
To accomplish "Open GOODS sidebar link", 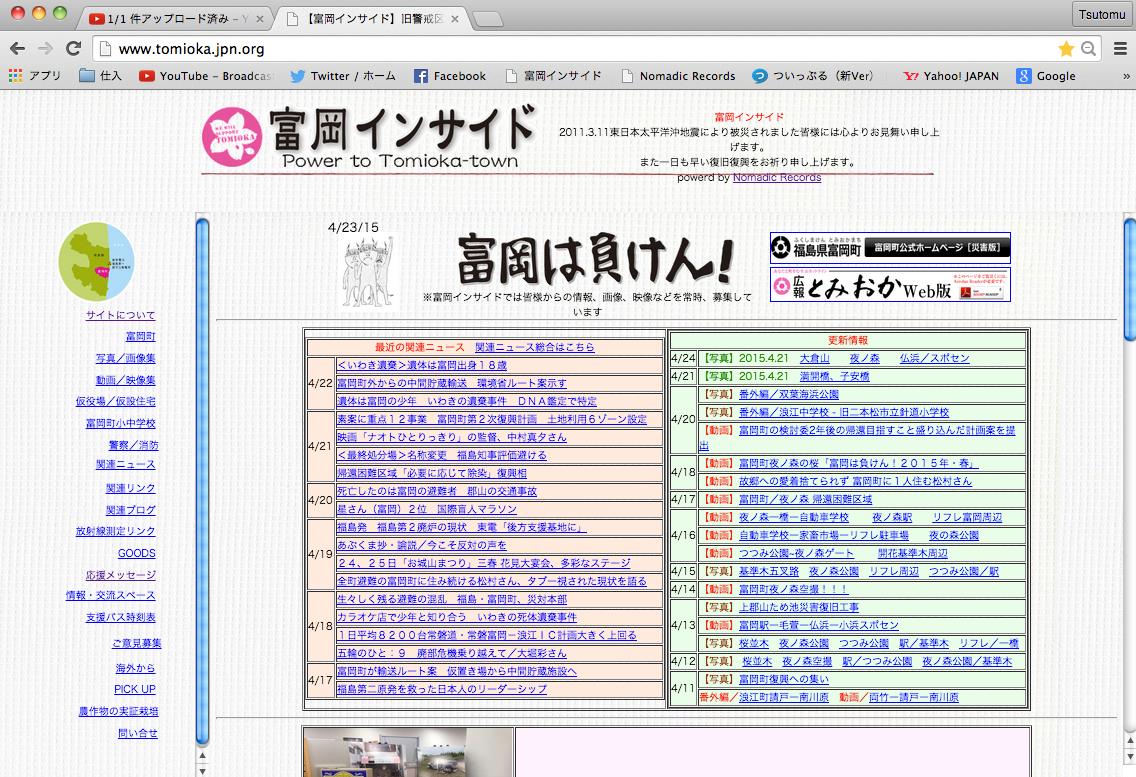I will 137,553.
